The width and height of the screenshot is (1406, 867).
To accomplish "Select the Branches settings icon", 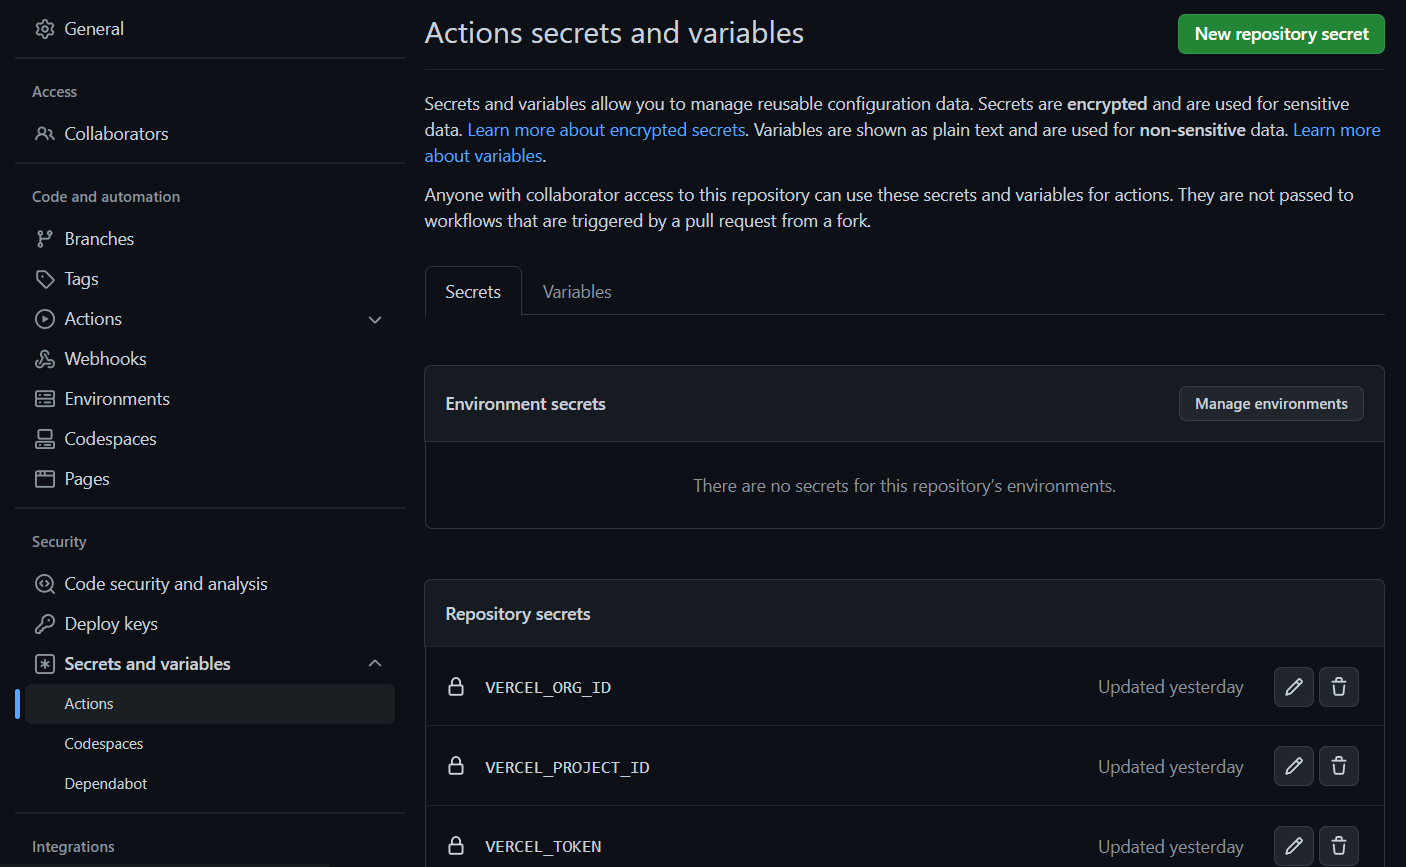I will coord(45,238).
